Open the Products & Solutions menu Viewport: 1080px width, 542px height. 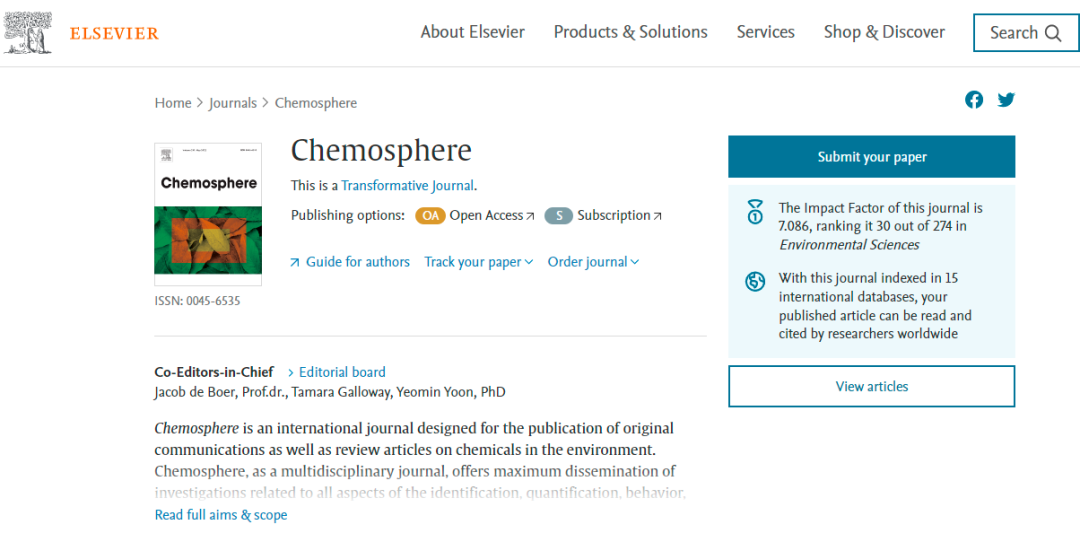coord(630,32)
